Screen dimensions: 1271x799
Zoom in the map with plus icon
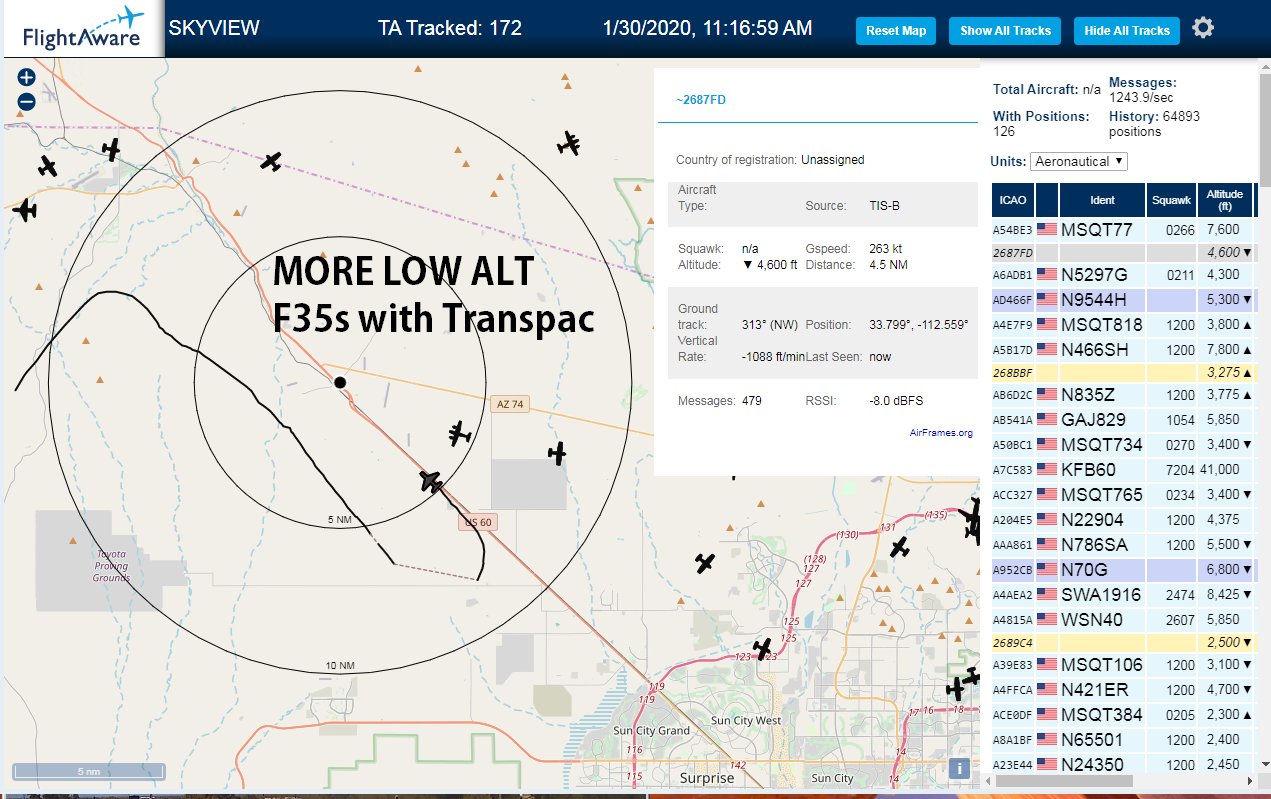tap(27, 77)
